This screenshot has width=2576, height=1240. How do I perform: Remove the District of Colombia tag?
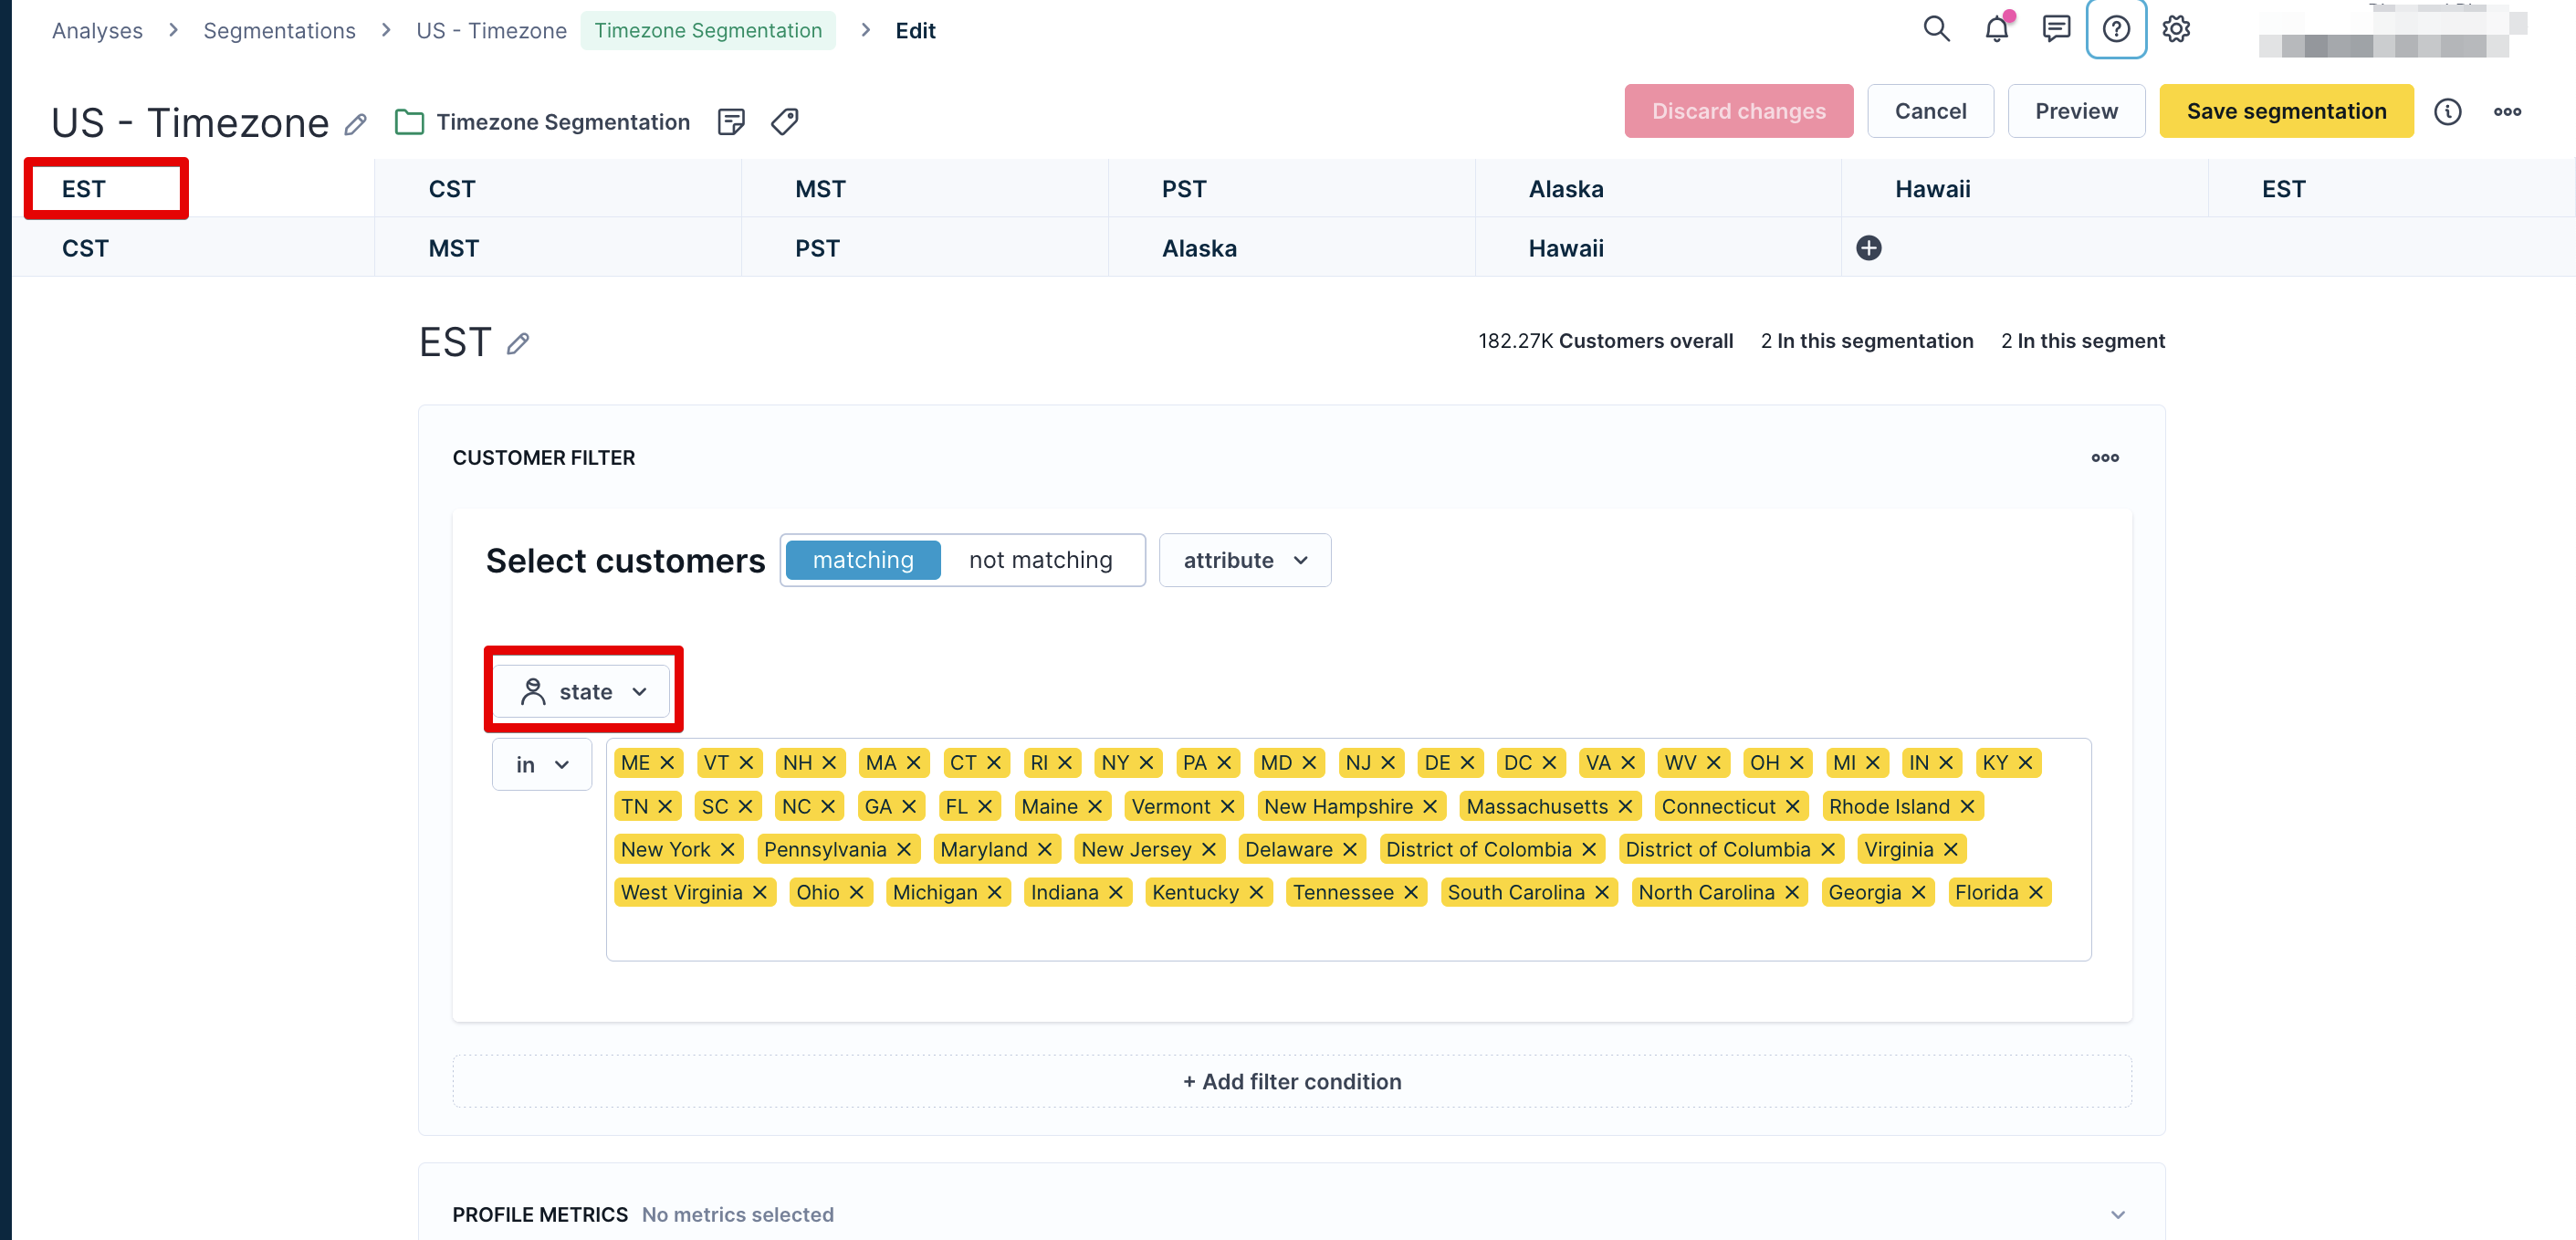[1589, 849]
